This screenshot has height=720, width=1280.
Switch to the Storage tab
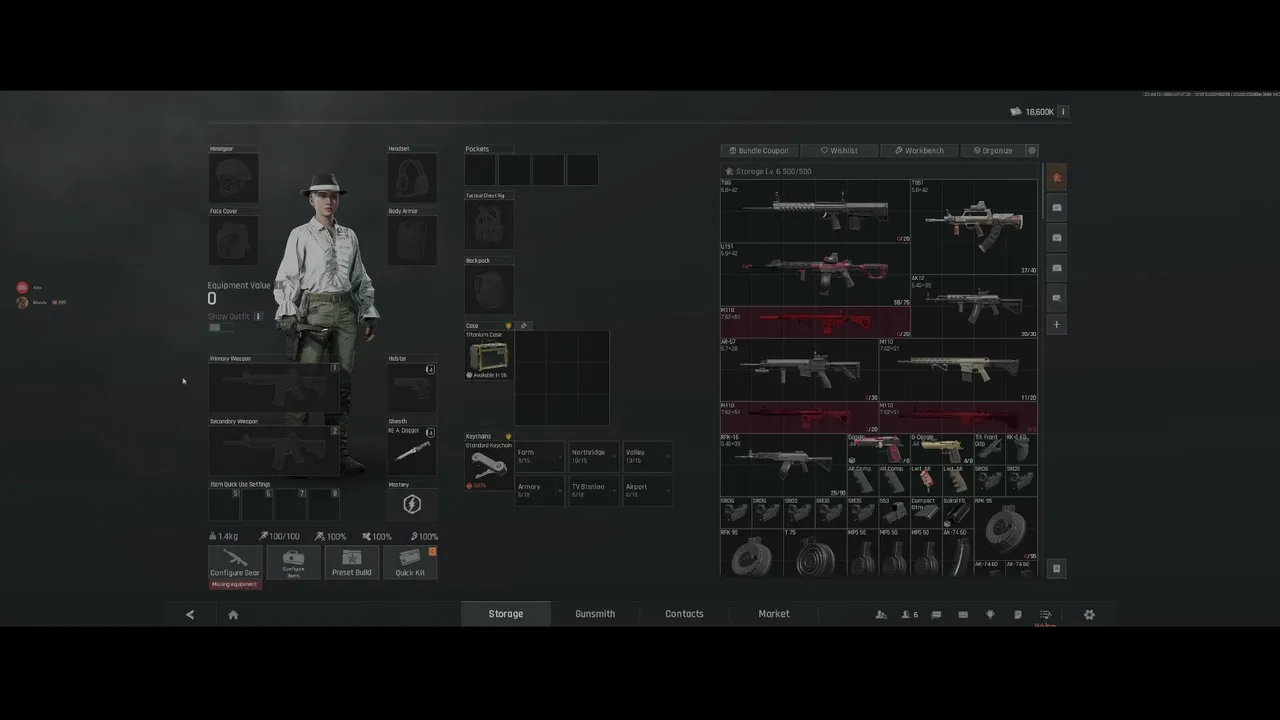click(x=506, y=614)
